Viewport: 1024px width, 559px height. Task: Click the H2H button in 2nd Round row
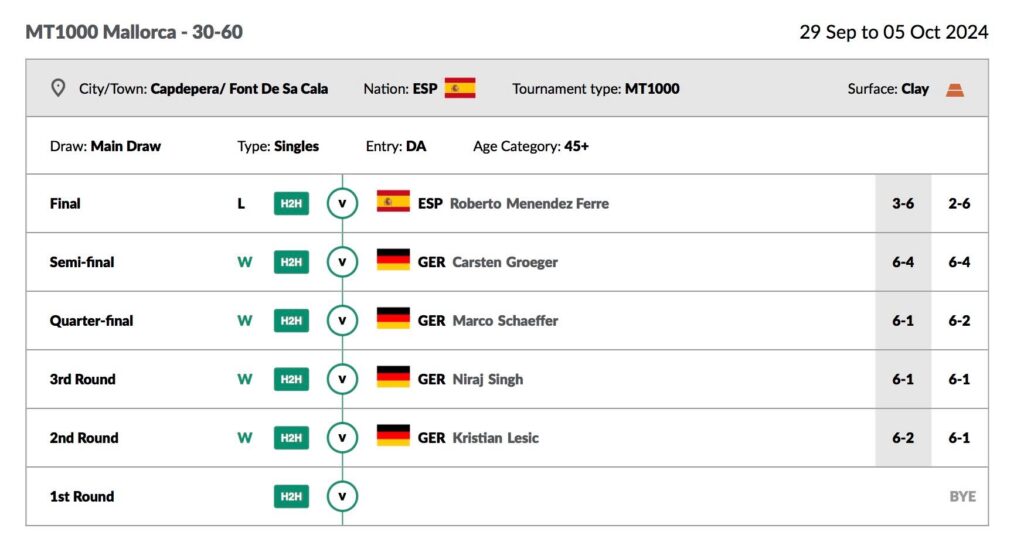[x=291, y=438]
